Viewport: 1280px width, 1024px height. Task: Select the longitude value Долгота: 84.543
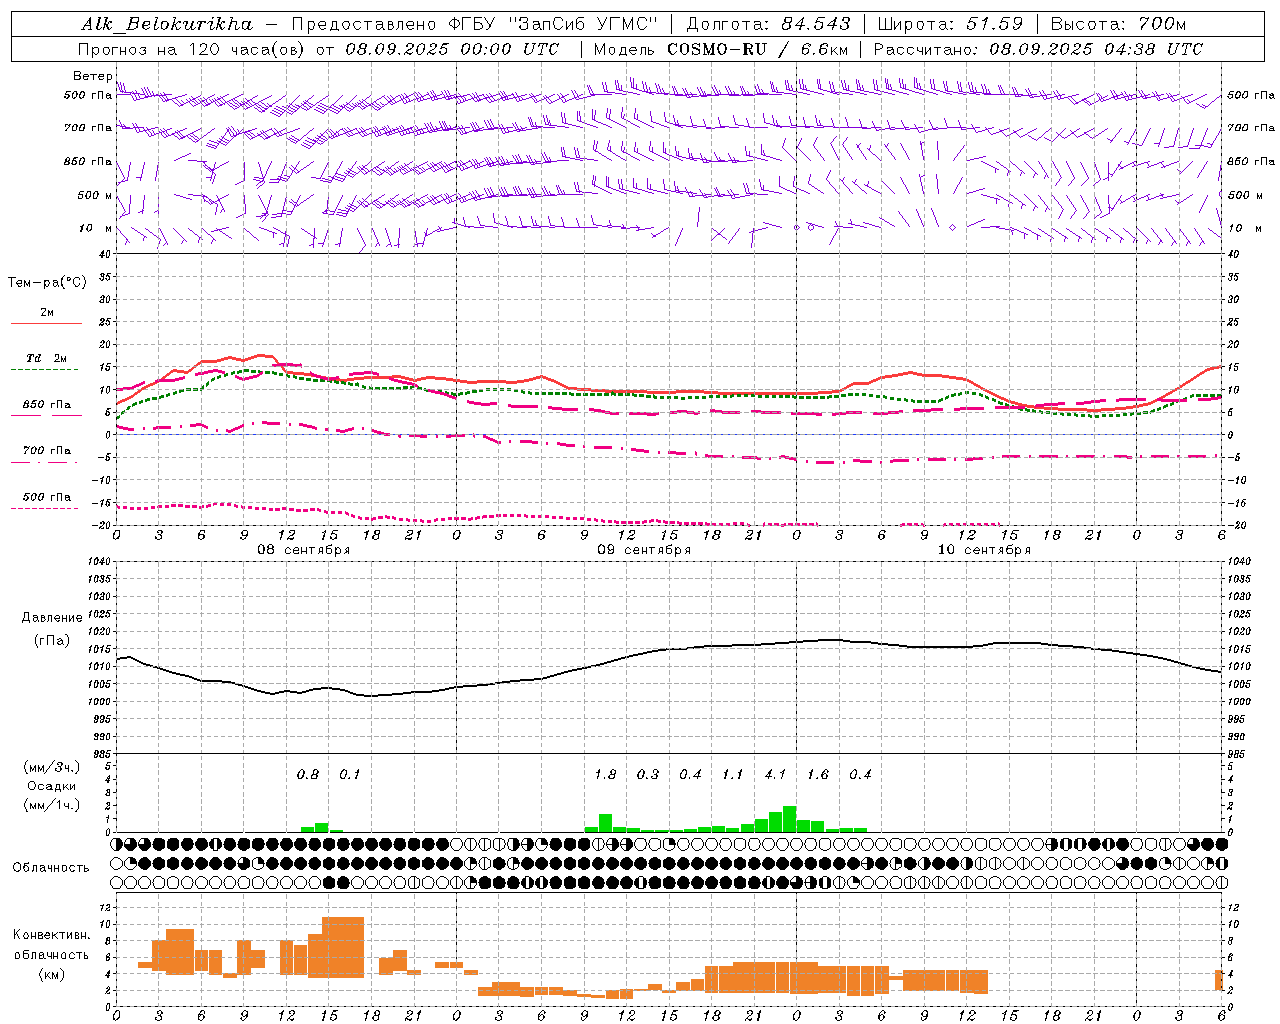[x=768, y=24]
